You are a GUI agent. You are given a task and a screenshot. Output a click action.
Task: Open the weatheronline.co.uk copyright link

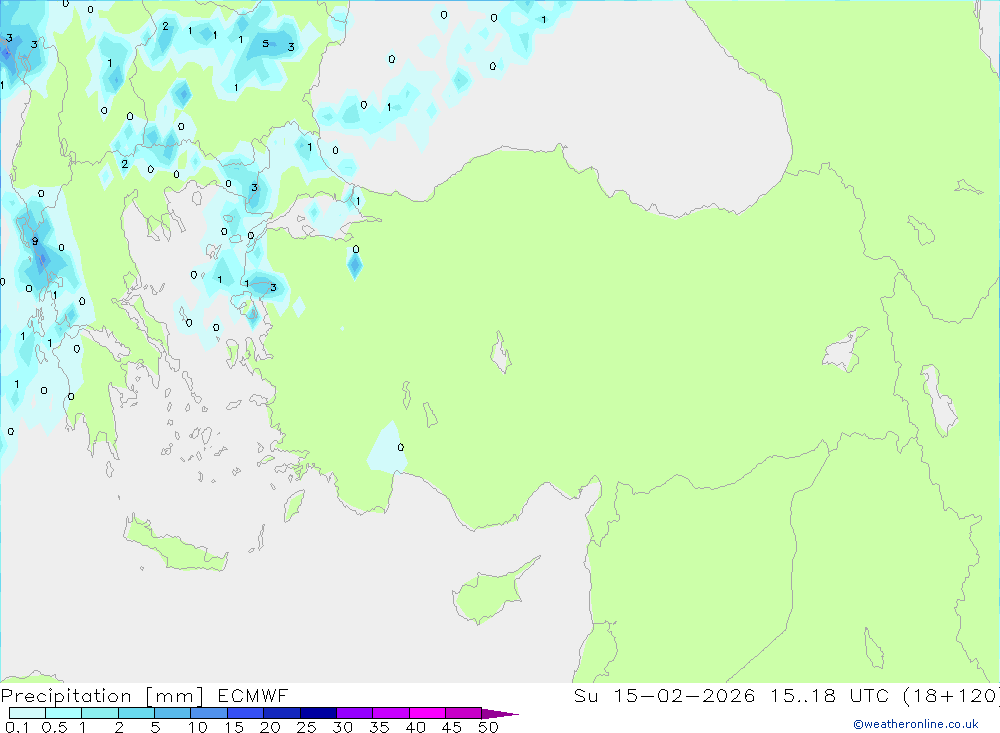pyautogui.click(x=916, y=724)
